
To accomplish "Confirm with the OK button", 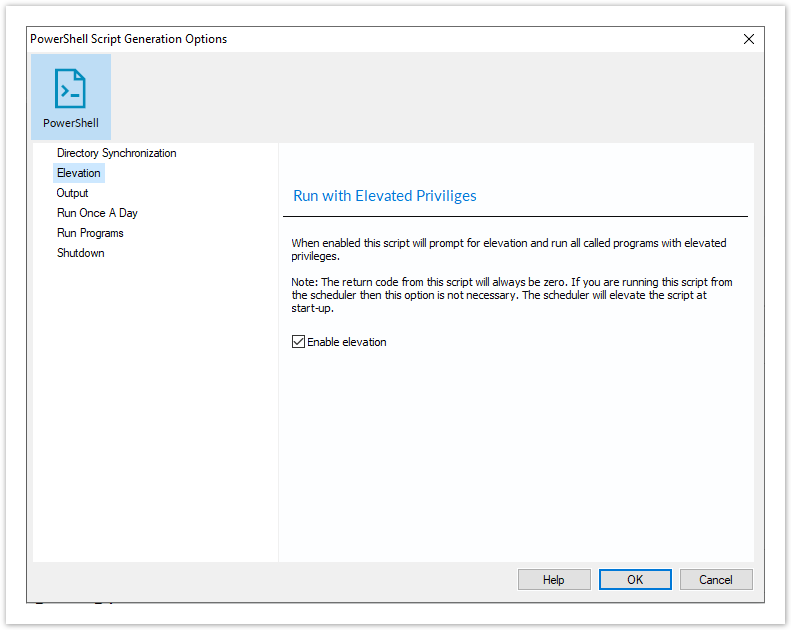I will (635, 580).
